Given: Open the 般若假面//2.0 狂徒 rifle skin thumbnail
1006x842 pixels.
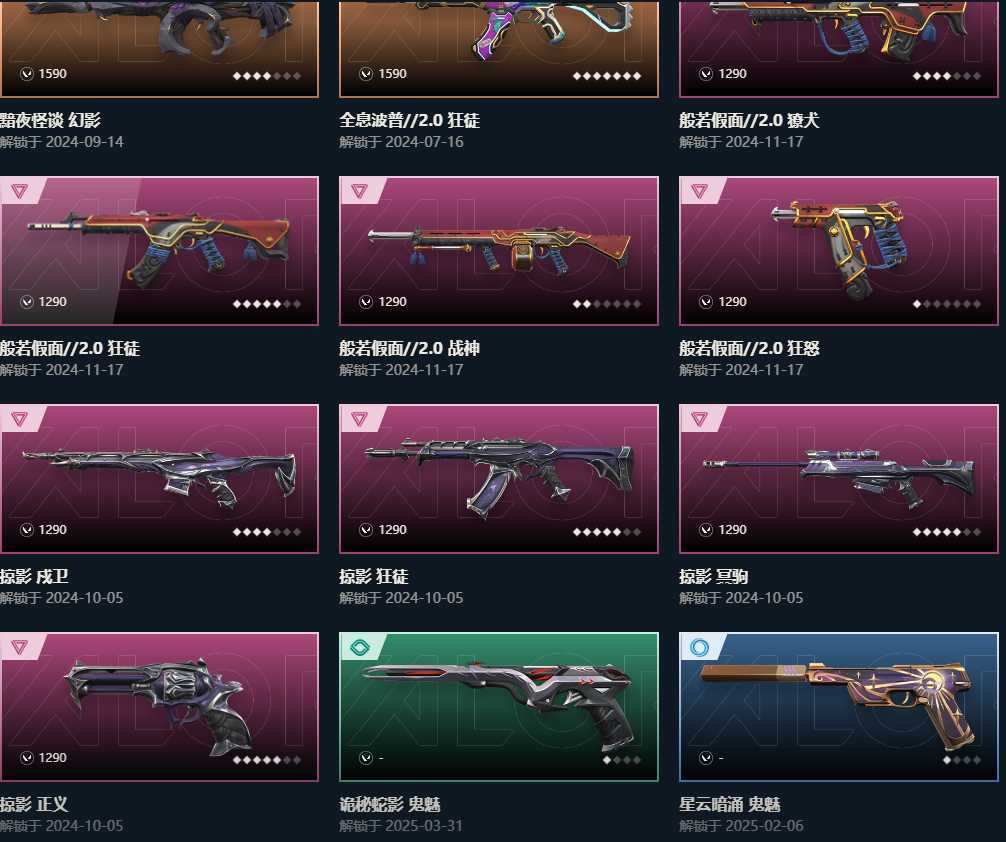Looking at the screenshot, I should coord(159,251).
